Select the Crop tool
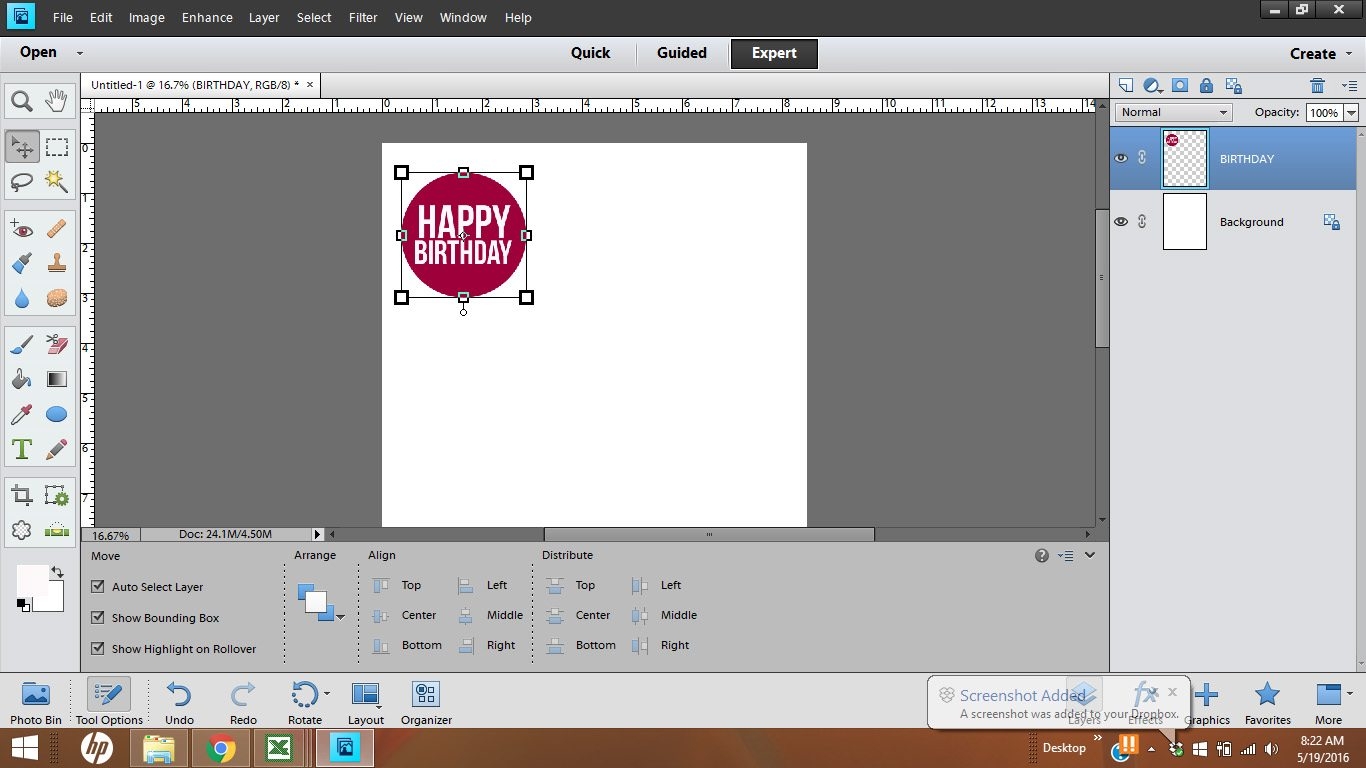Screen dimensions: 1366x768 21,495
